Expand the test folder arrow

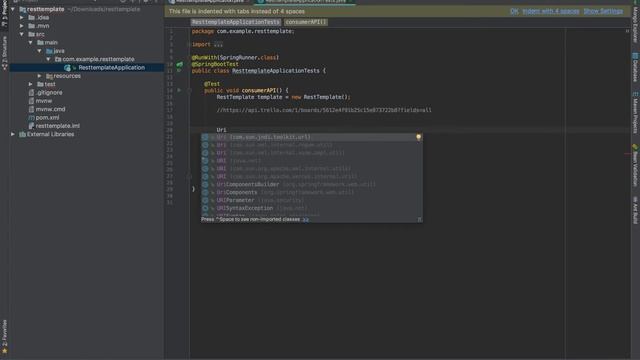click(x=31, y=84)
